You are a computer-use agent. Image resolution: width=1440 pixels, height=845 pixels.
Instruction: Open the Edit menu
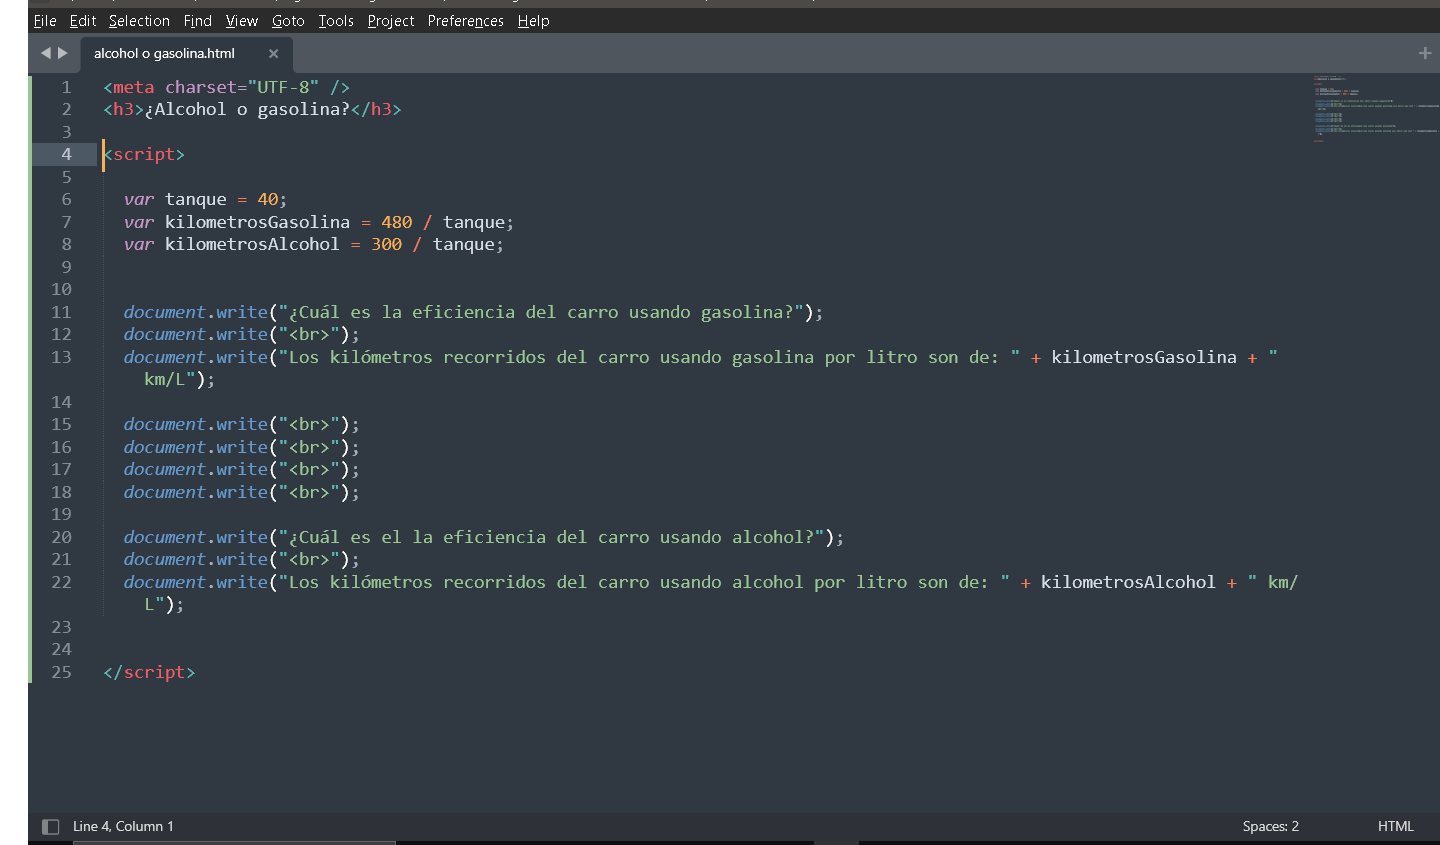pos(83,21)
